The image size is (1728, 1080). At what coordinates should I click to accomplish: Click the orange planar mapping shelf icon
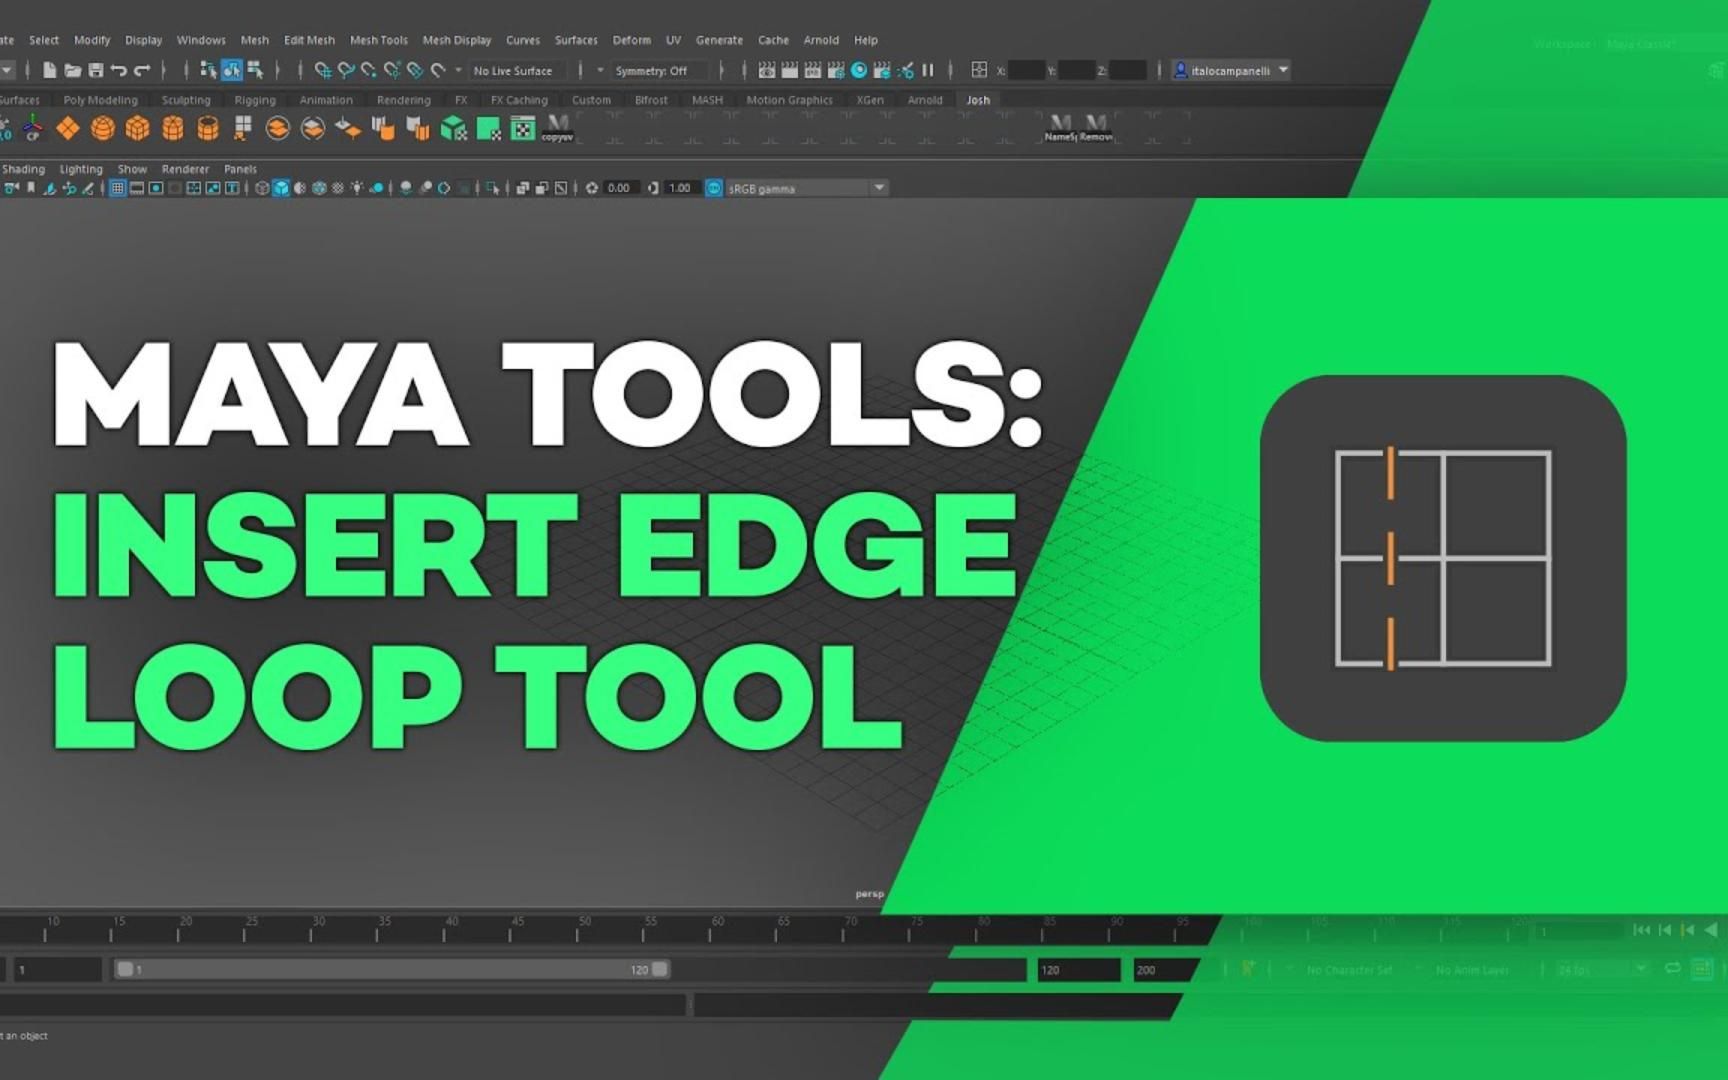pyautogui.click(x=68, y=128)
